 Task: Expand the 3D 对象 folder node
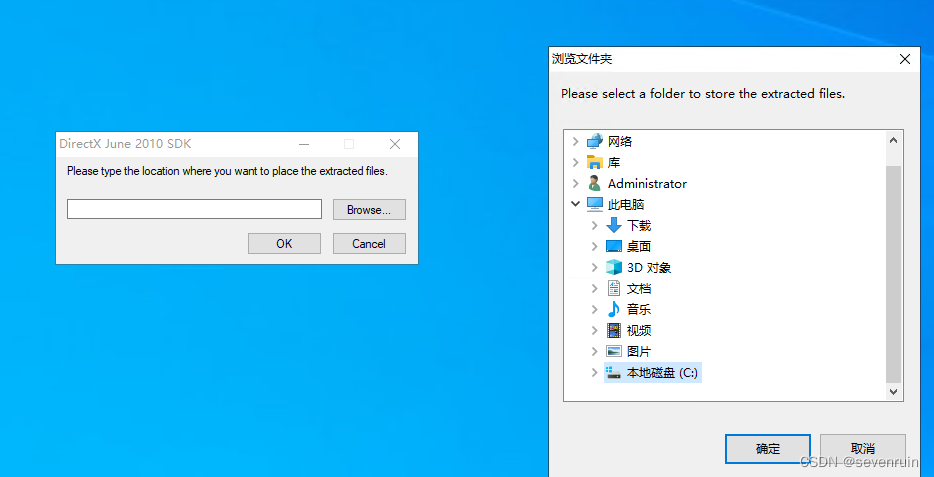click(594, 267)
